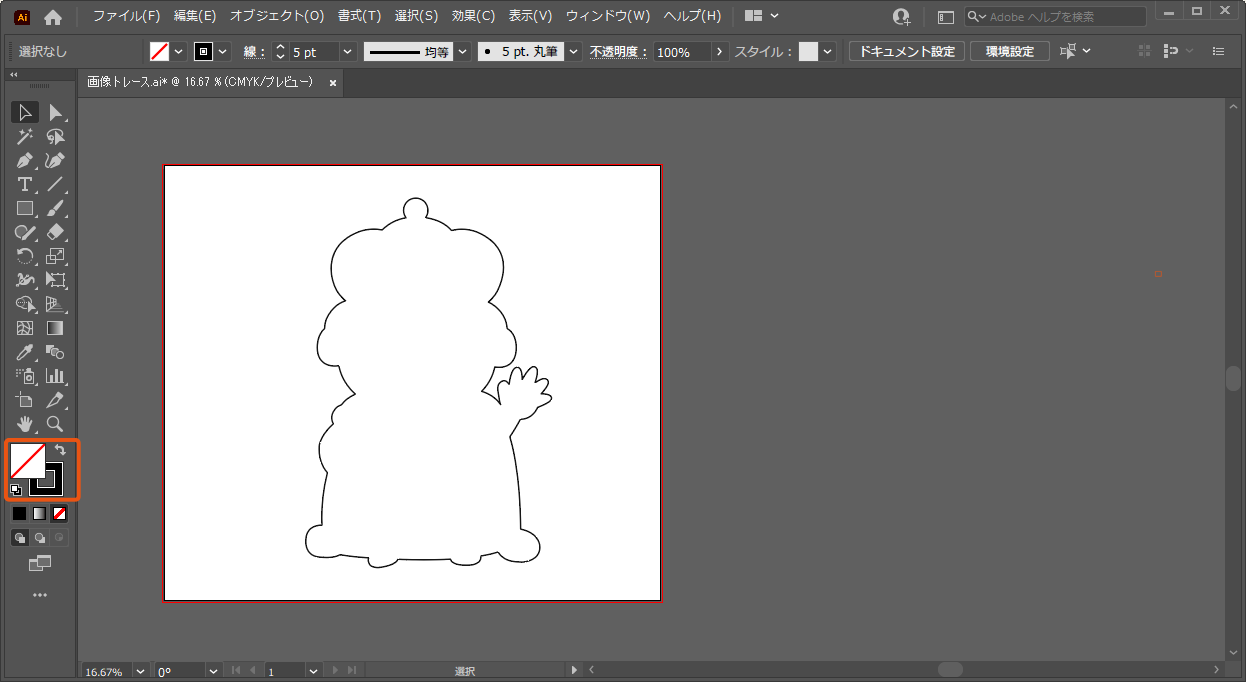This screenshot has width=1246, height=682.
Task: Select the Lasso tool
Action: pos(56,137)
